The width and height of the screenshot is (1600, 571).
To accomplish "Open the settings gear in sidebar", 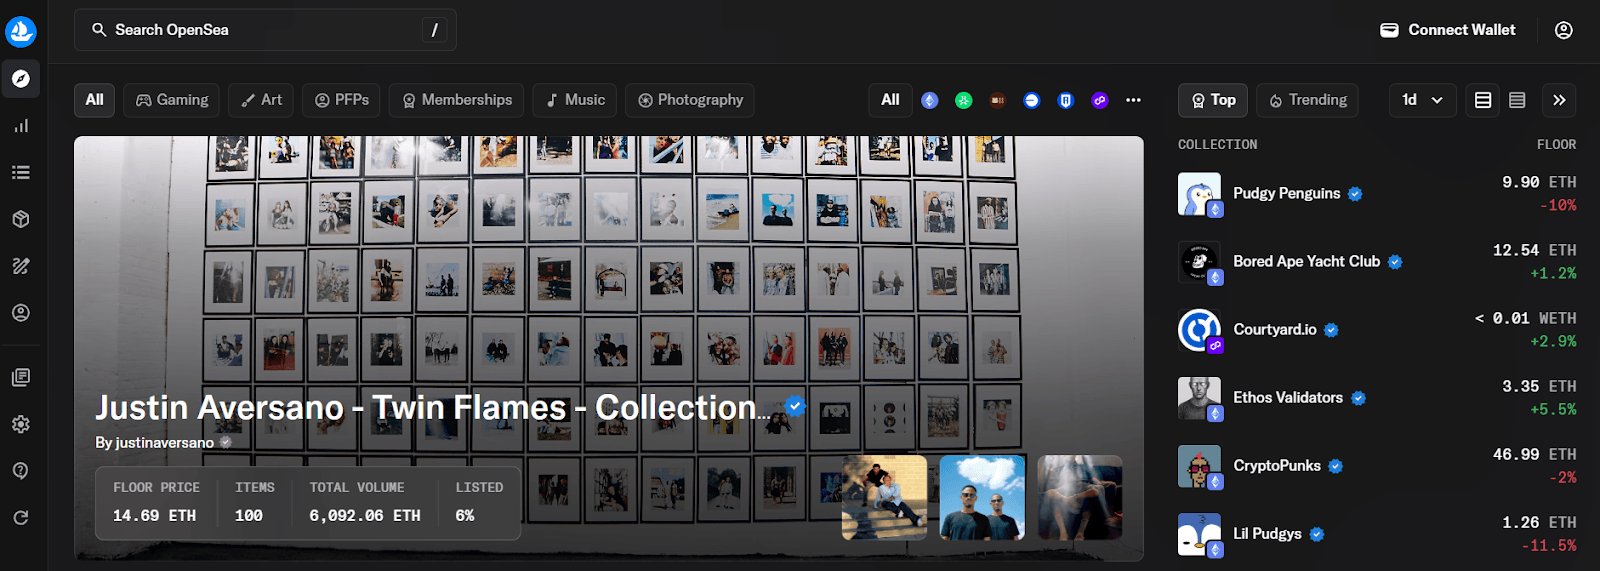I will [x=21, y=424].
